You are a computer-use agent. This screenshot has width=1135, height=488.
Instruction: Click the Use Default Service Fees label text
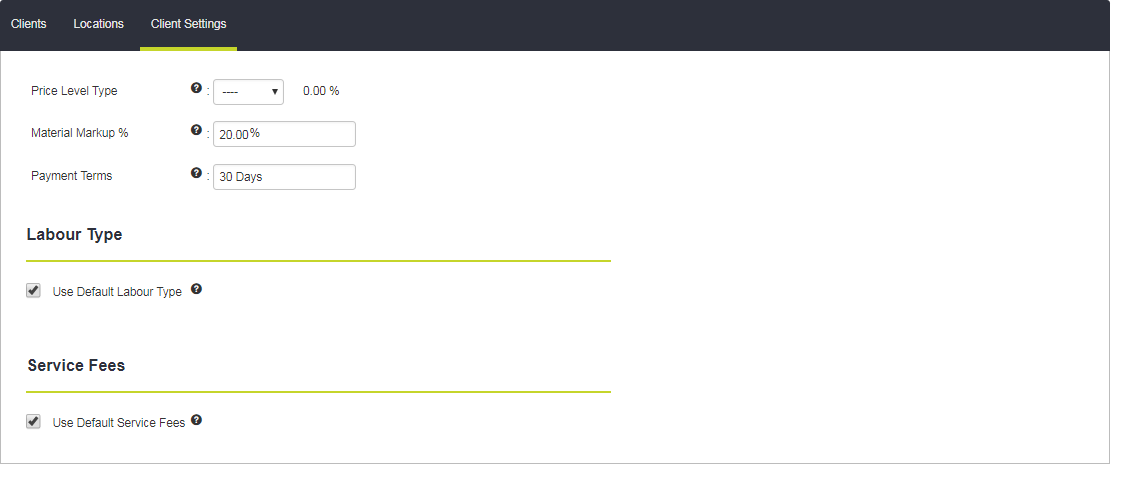[119, 423]
